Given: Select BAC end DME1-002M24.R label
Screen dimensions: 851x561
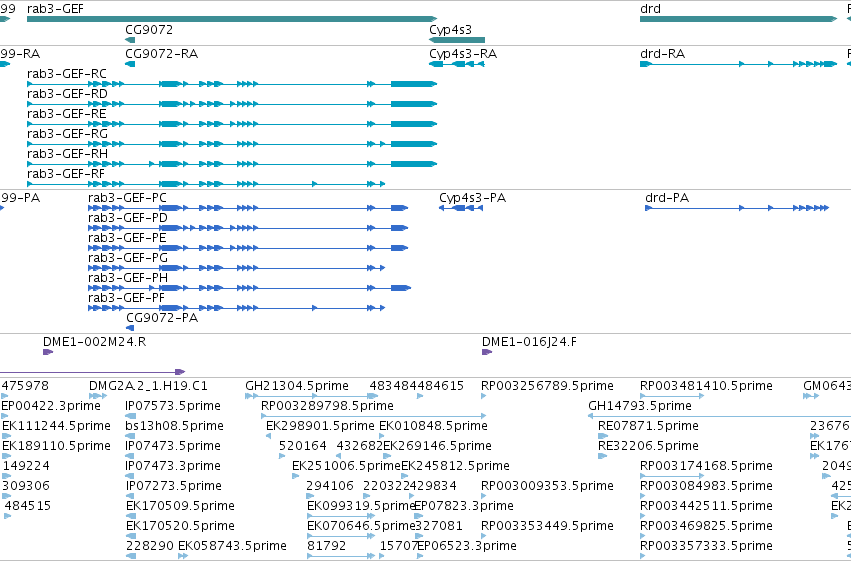Looking at the screenshot, I should pyautogui.click(x=94, y=342).
